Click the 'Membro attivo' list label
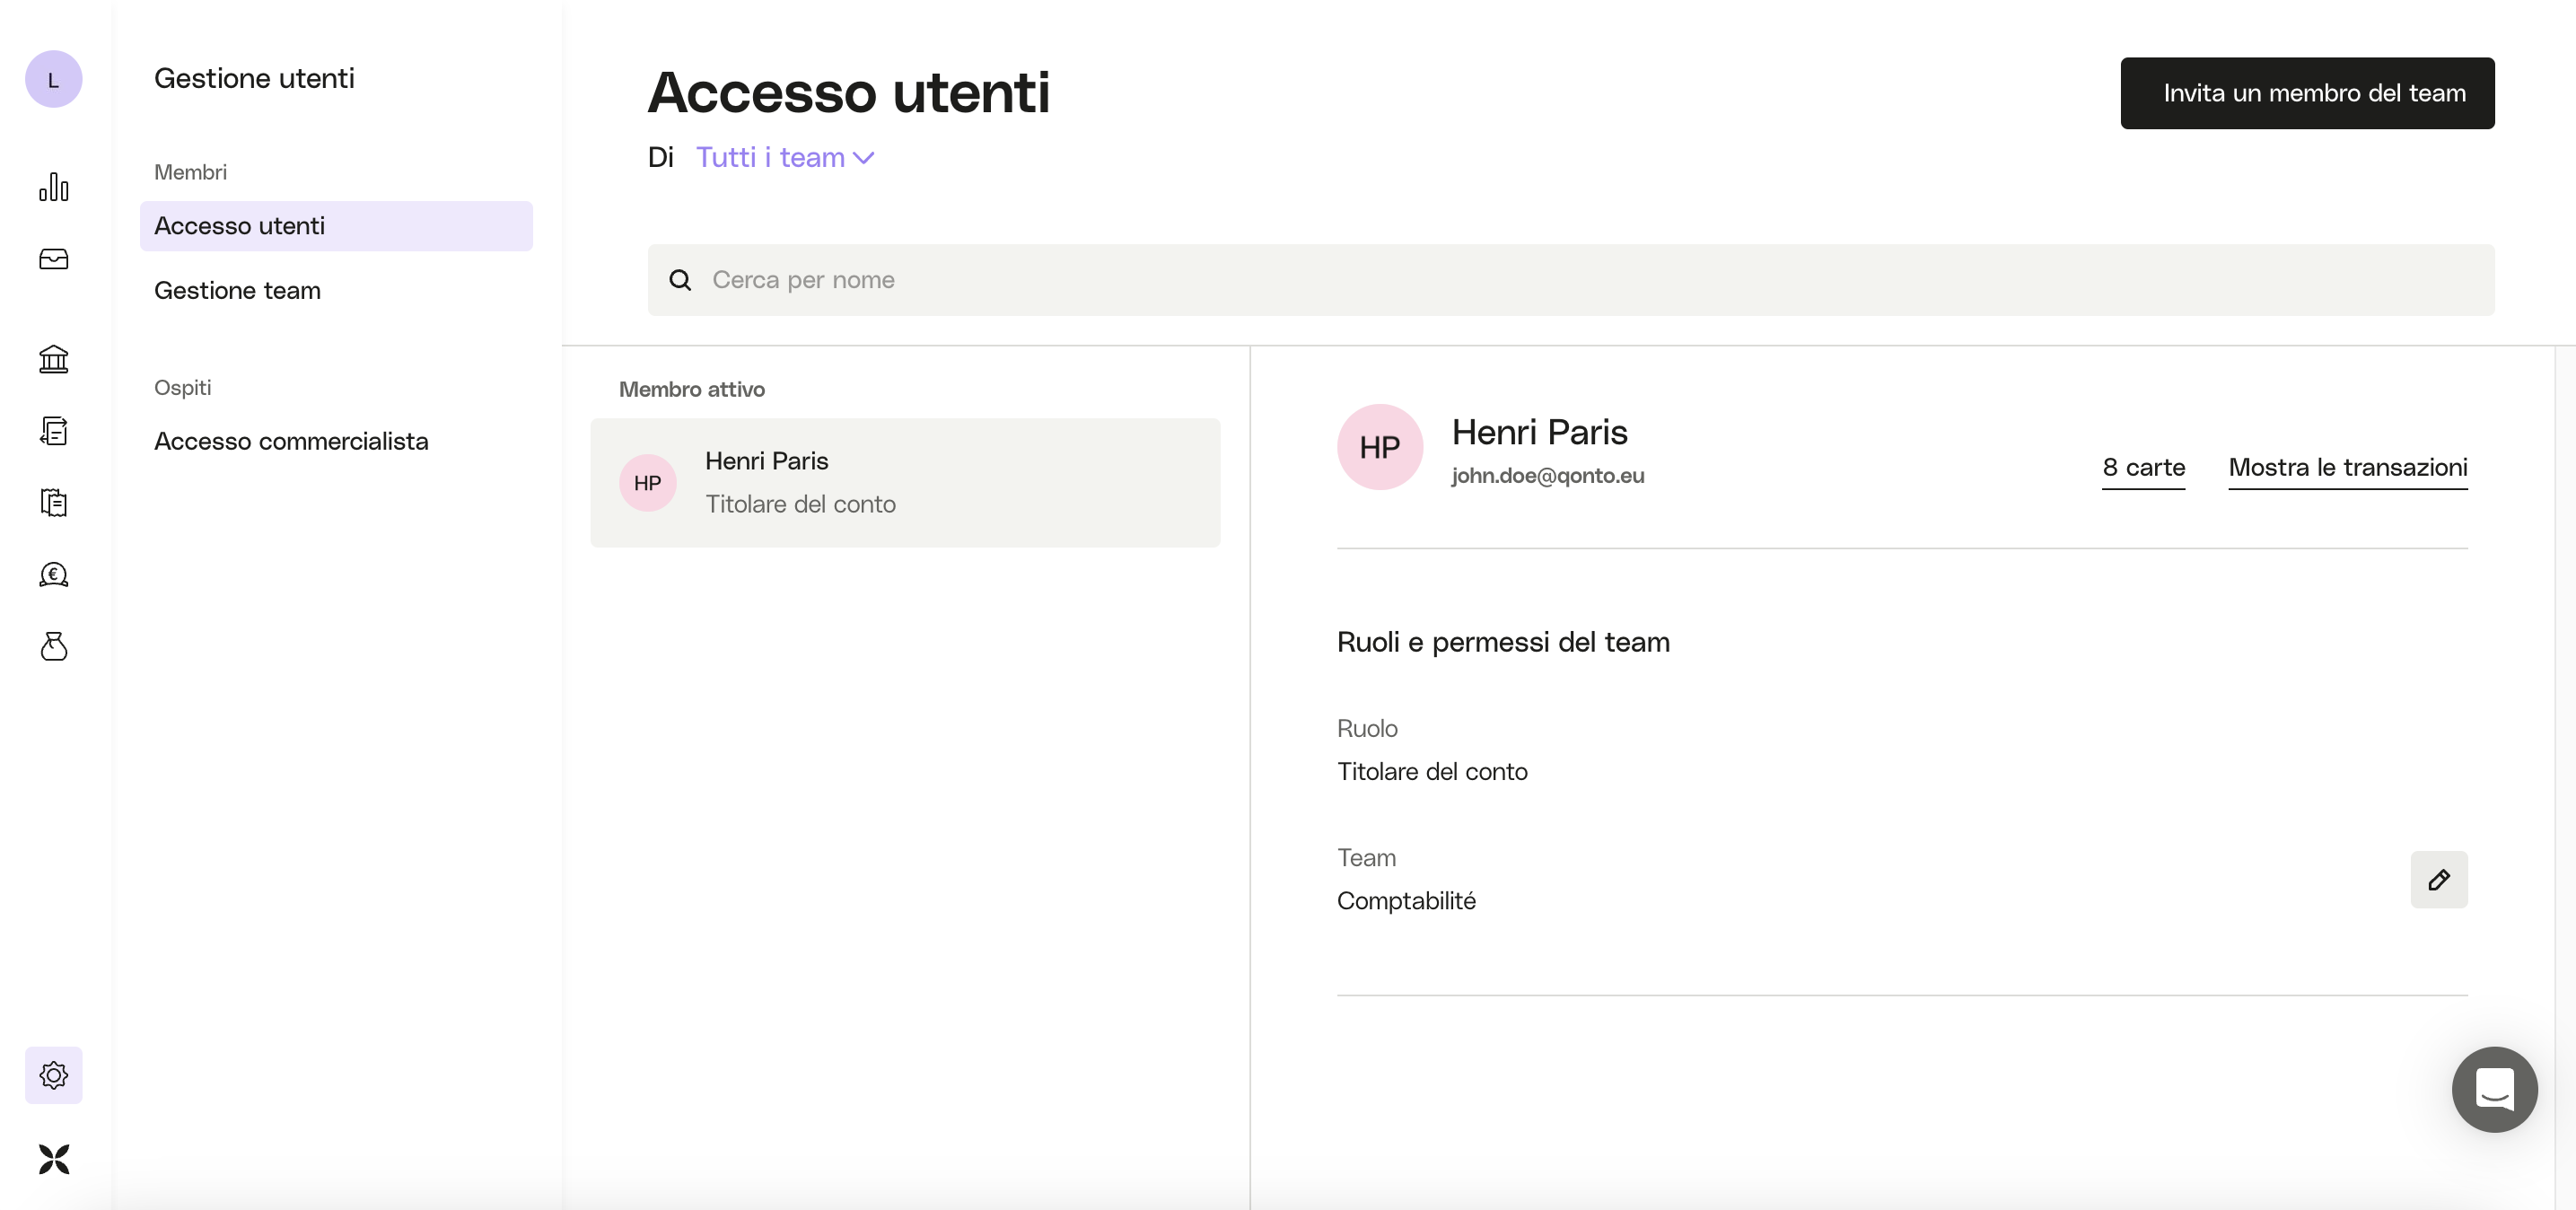The width and height of the screenshot is (2576, 1210). point(692,390)
